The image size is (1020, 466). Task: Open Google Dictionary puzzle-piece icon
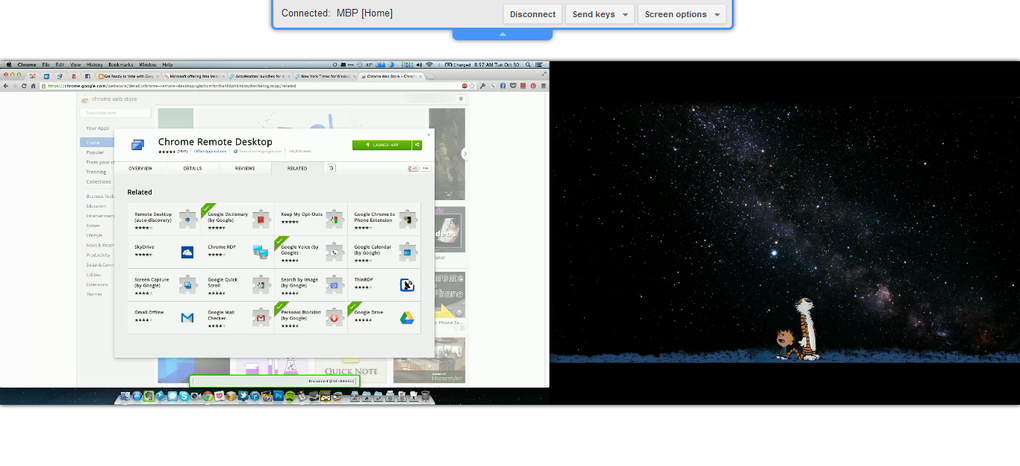[262, 219]
